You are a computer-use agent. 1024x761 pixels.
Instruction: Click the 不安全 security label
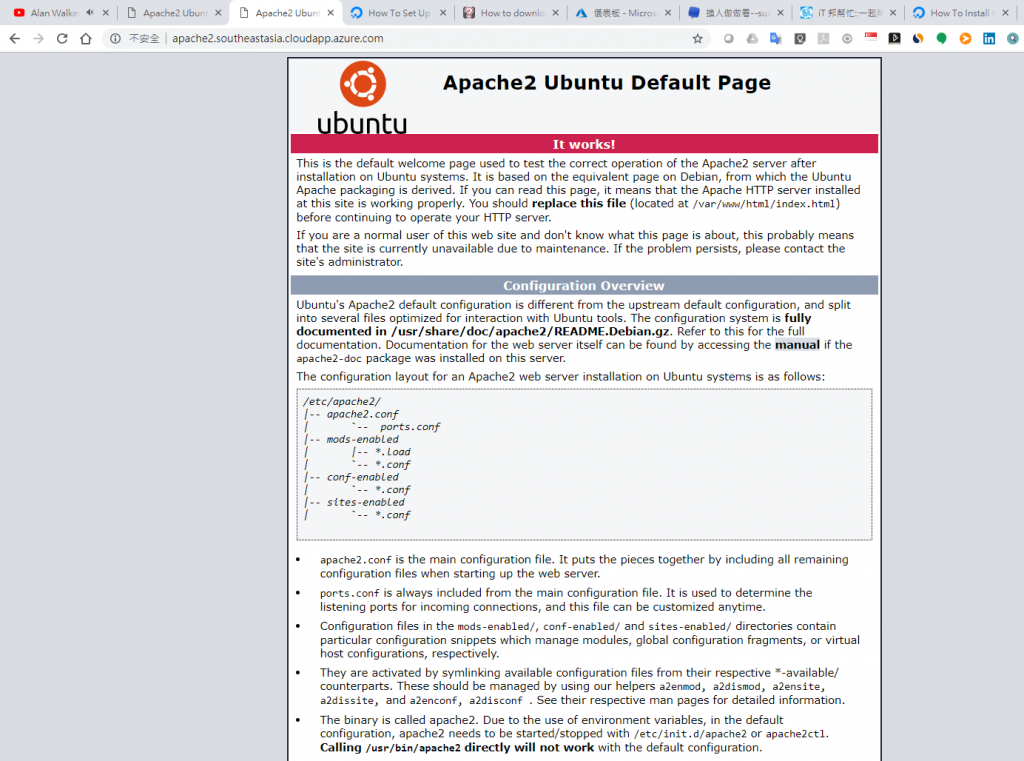pyautogui.click(x=144, y=39)
